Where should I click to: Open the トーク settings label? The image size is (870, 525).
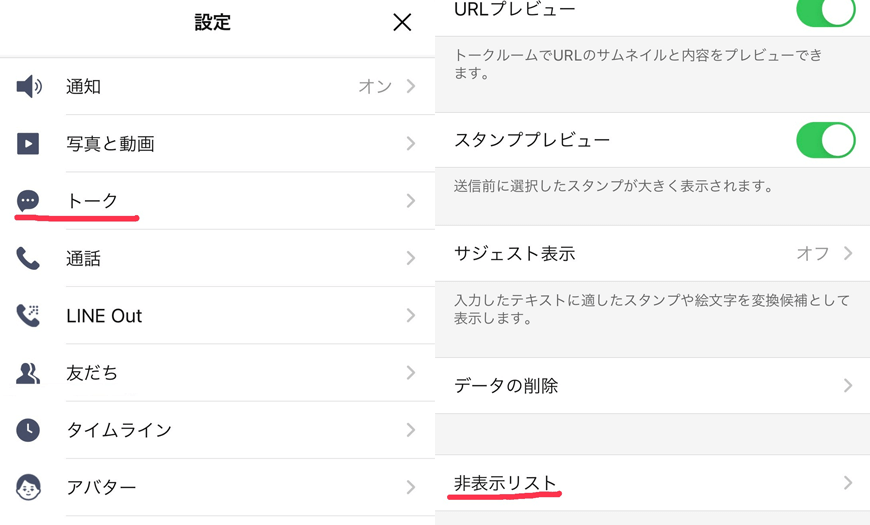point(92,201)
